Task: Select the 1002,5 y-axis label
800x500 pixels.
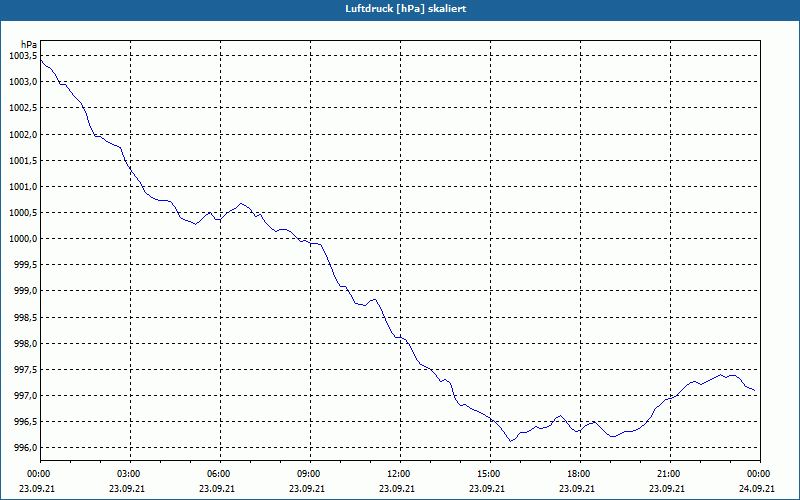Action: (23, 108)
